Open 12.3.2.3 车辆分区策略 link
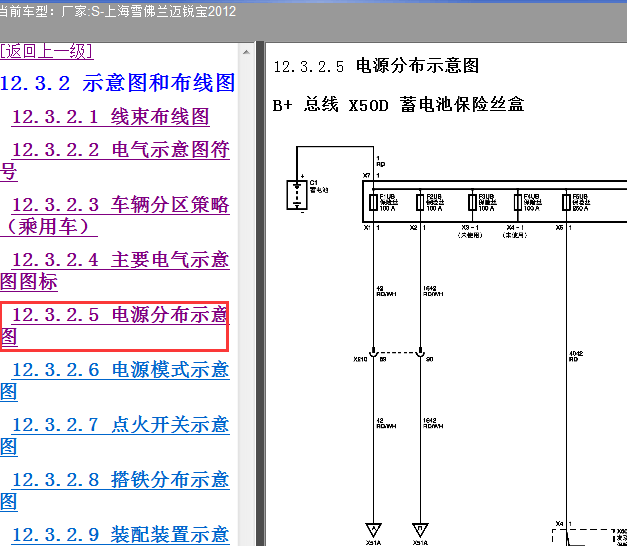 click(115, 216)
